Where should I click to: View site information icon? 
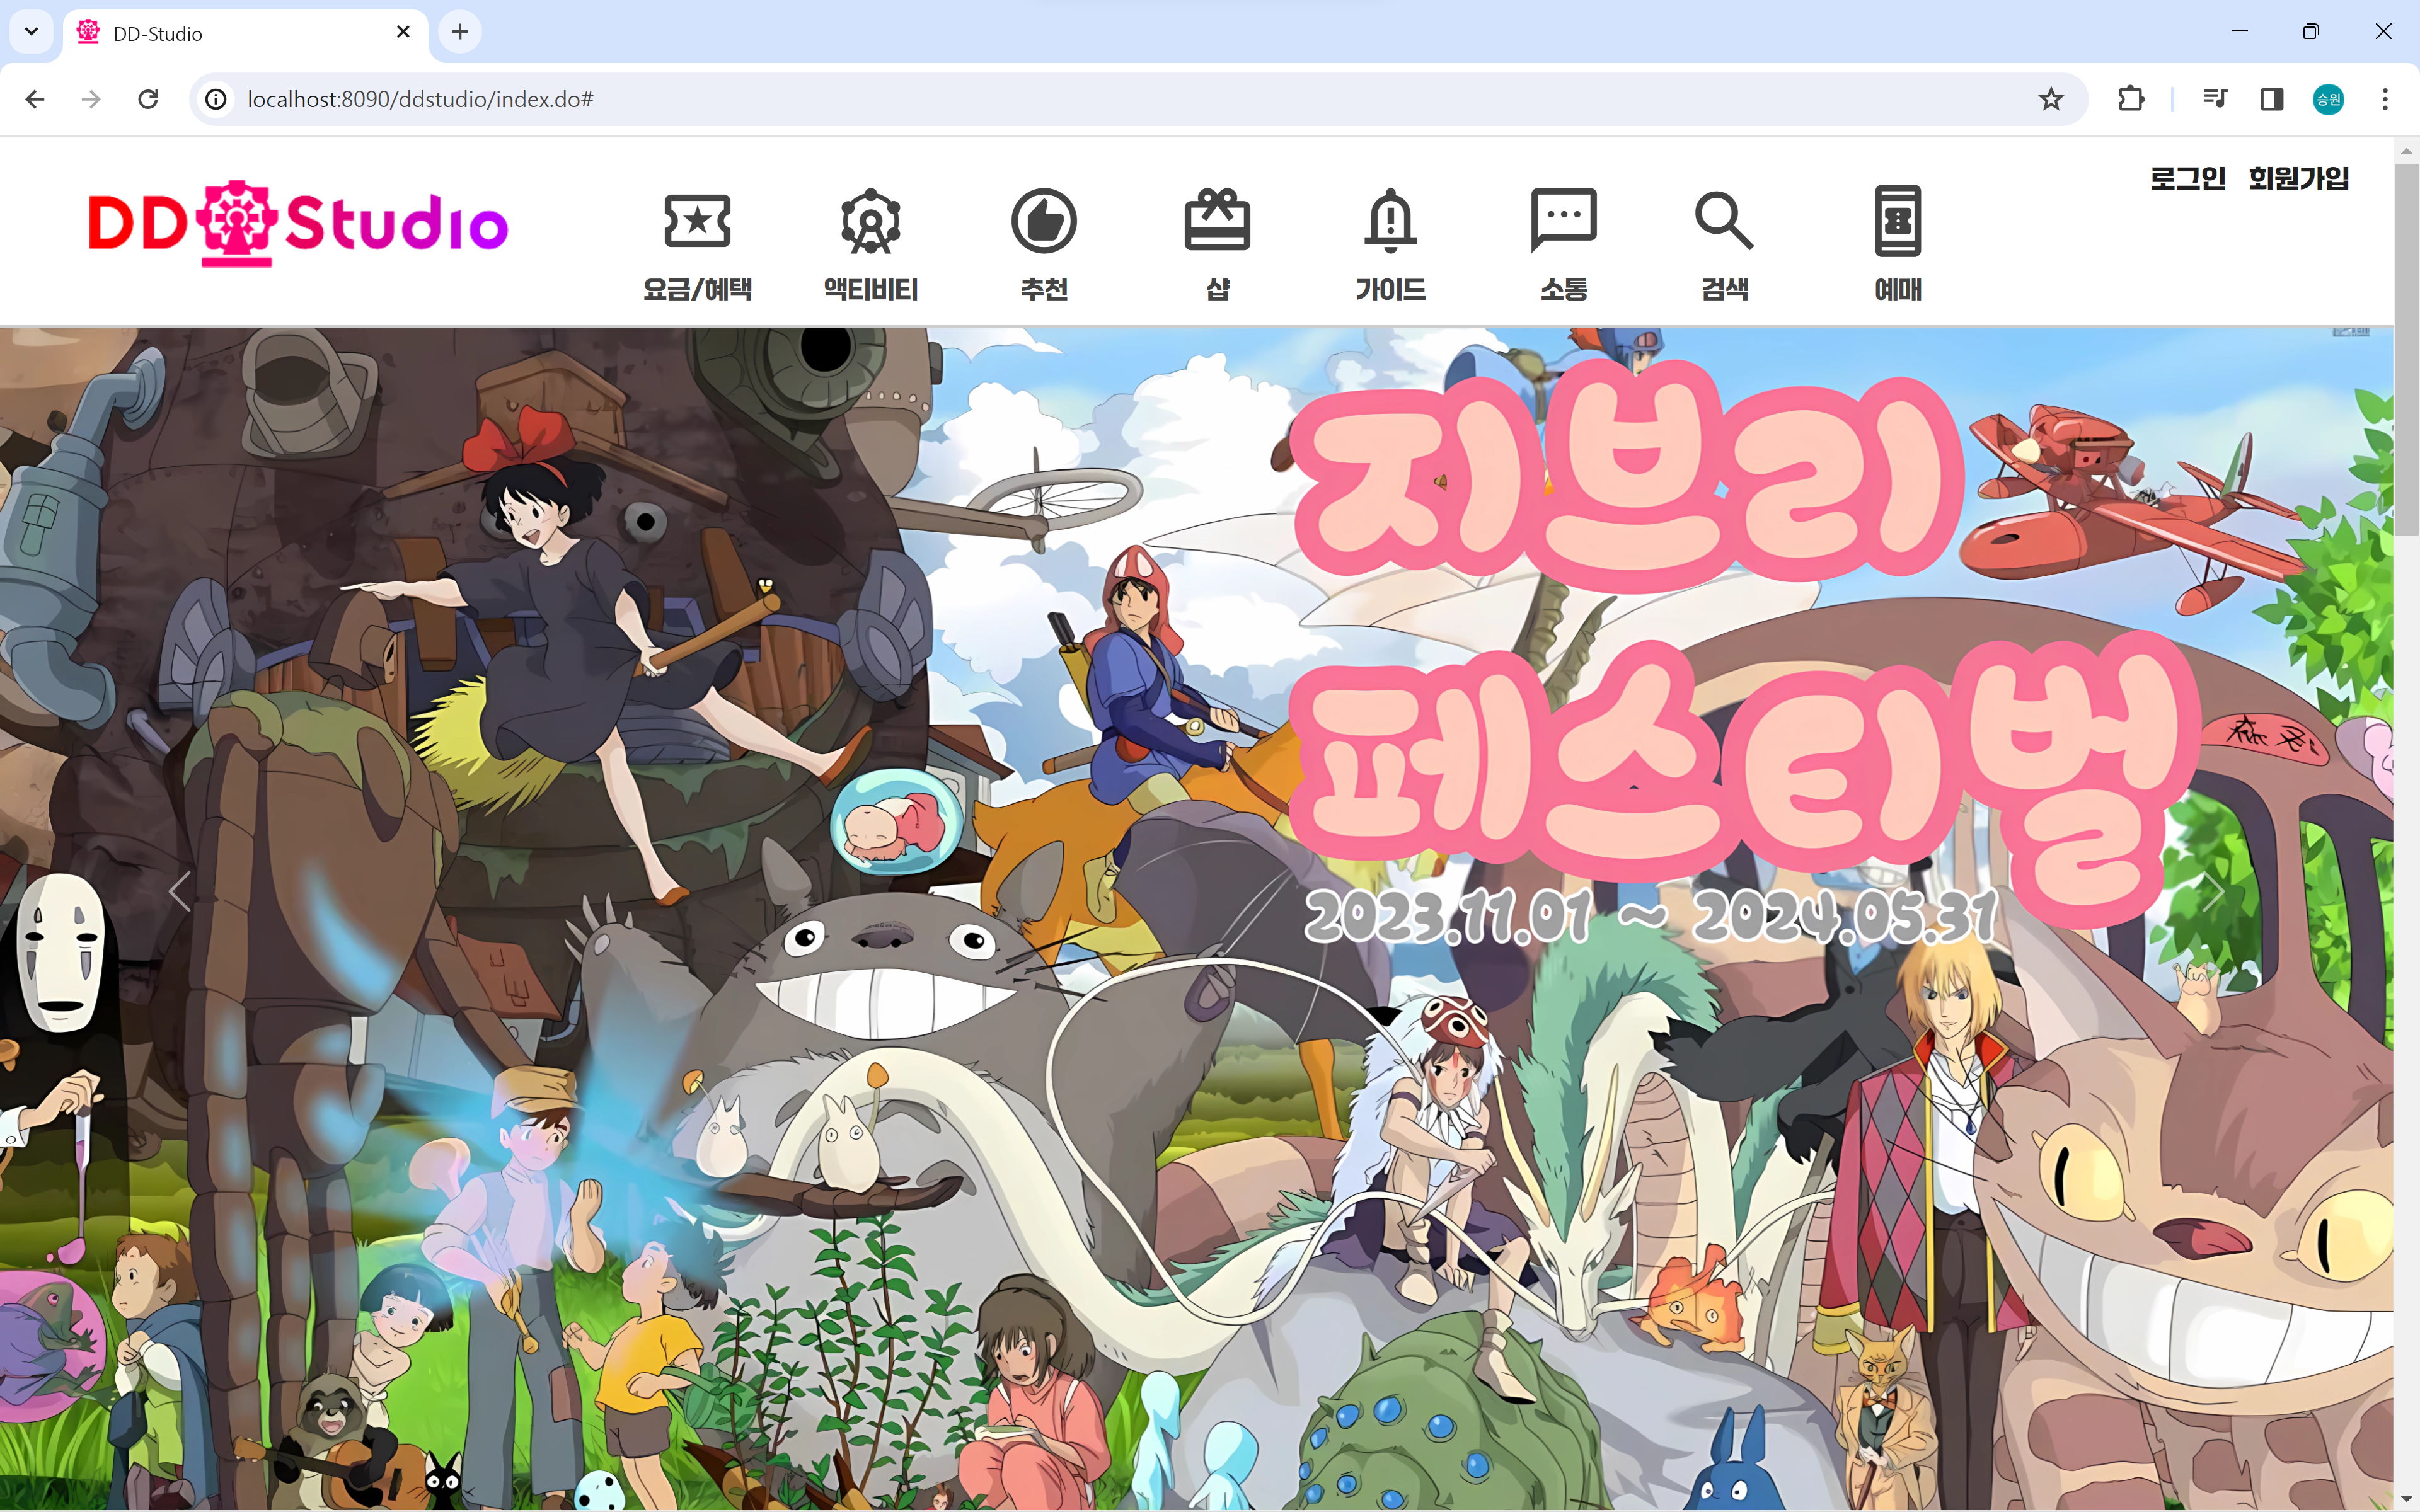(216, 99)
